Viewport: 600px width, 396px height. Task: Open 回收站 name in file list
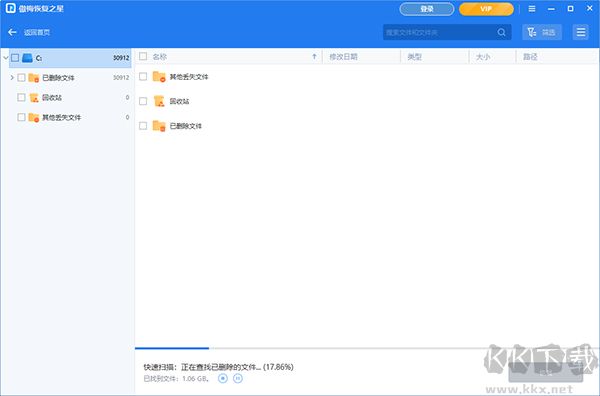179,101
